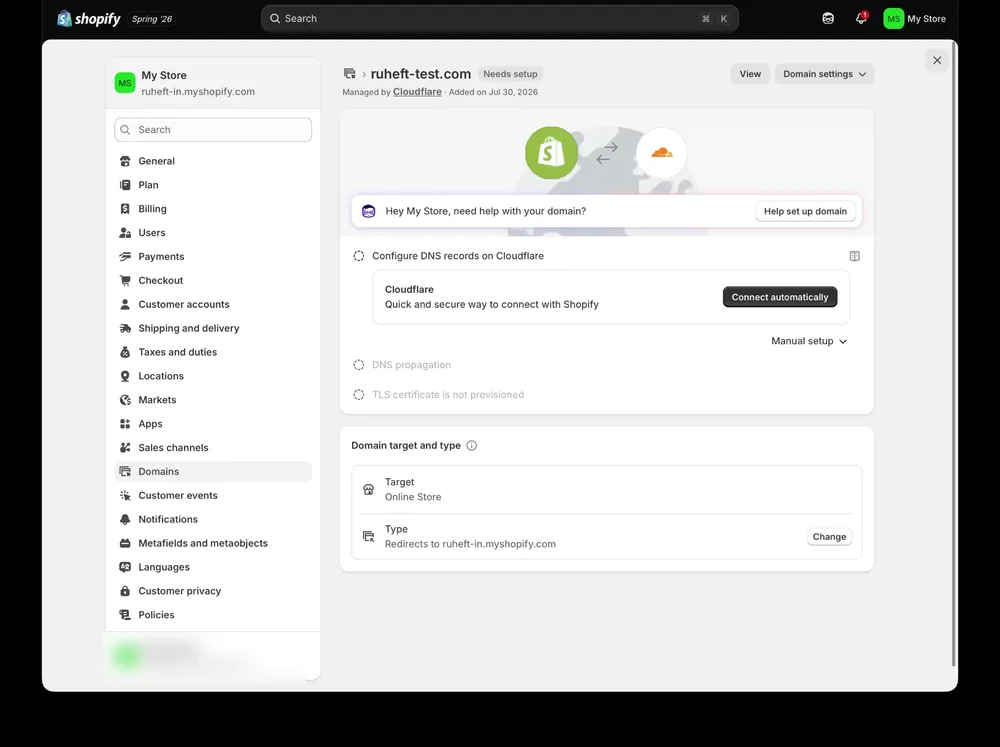Click the View button
1000x747 pixels.
click(x=750, y=74)
